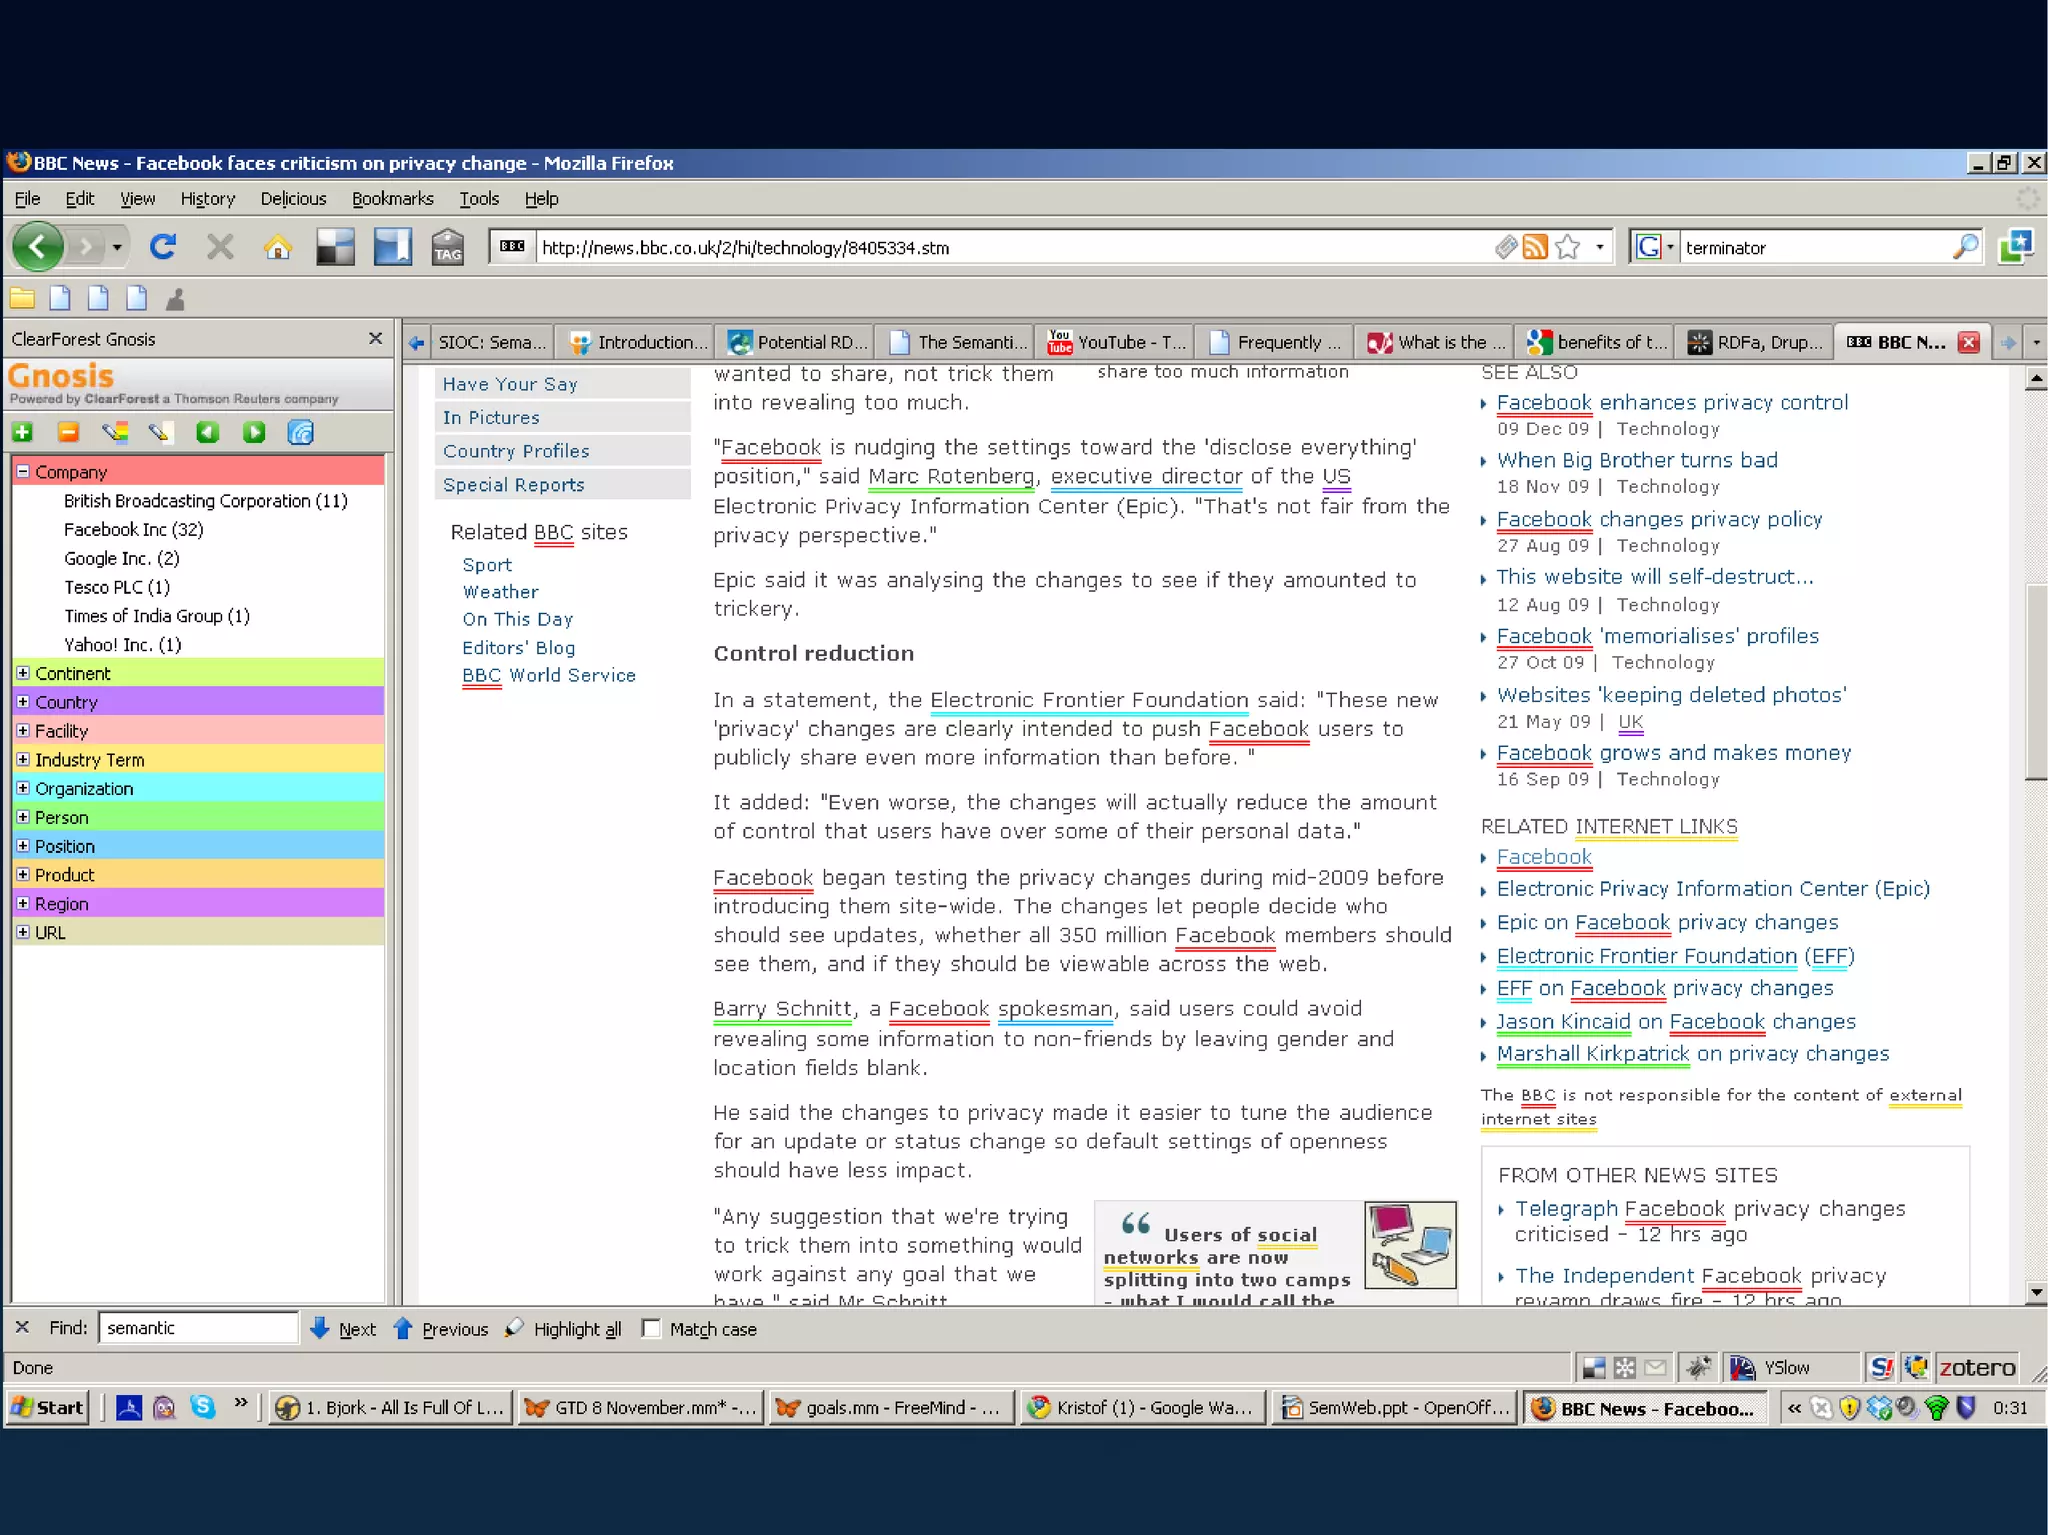Click the bookmark star in address bar
The height and width of the screenshot is (1535, 2048).
(x=1568, y=247)
